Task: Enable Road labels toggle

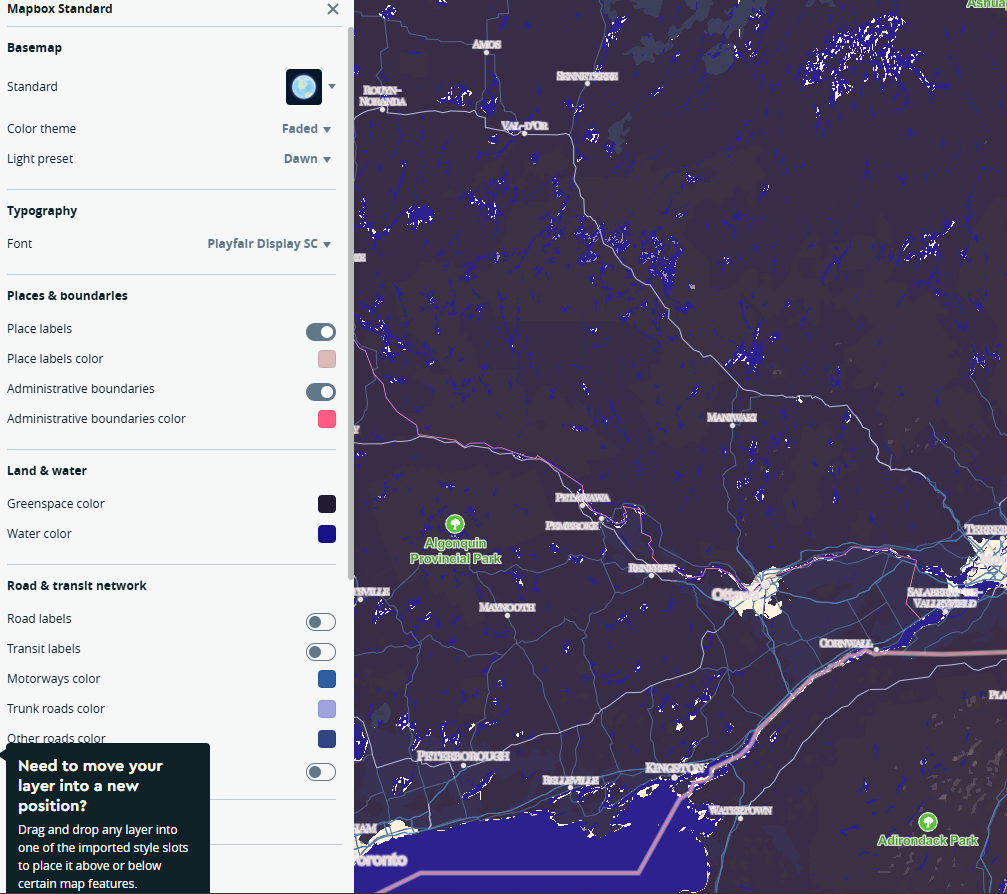Action: point(321,622)
